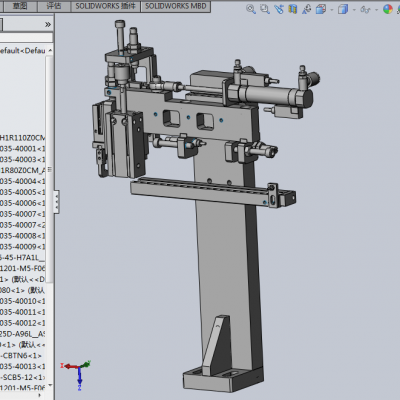Select component 035-40005<1
The width and height of the screenshot is (400, 400).
(23, 192)
